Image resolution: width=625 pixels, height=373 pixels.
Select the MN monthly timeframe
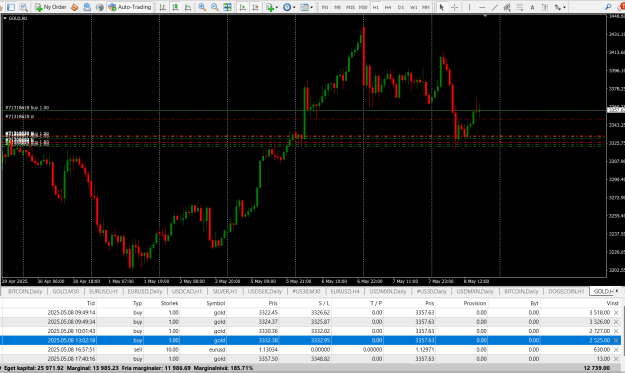tap(426, 7)
